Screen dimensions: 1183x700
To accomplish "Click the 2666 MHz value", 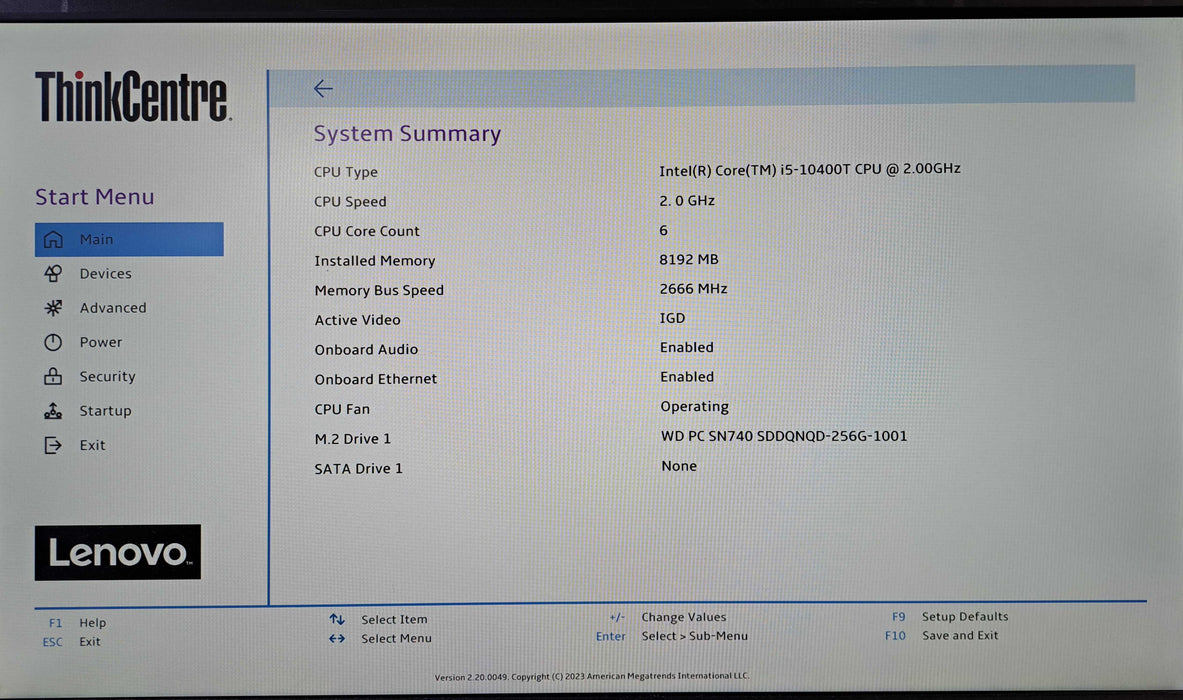I will click(693, 289).
